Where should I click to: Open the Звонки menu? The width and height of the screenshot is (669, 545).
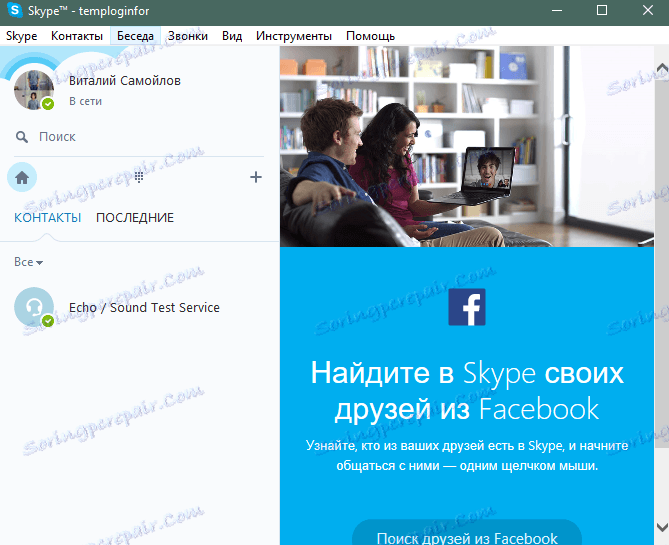[188, 36]
